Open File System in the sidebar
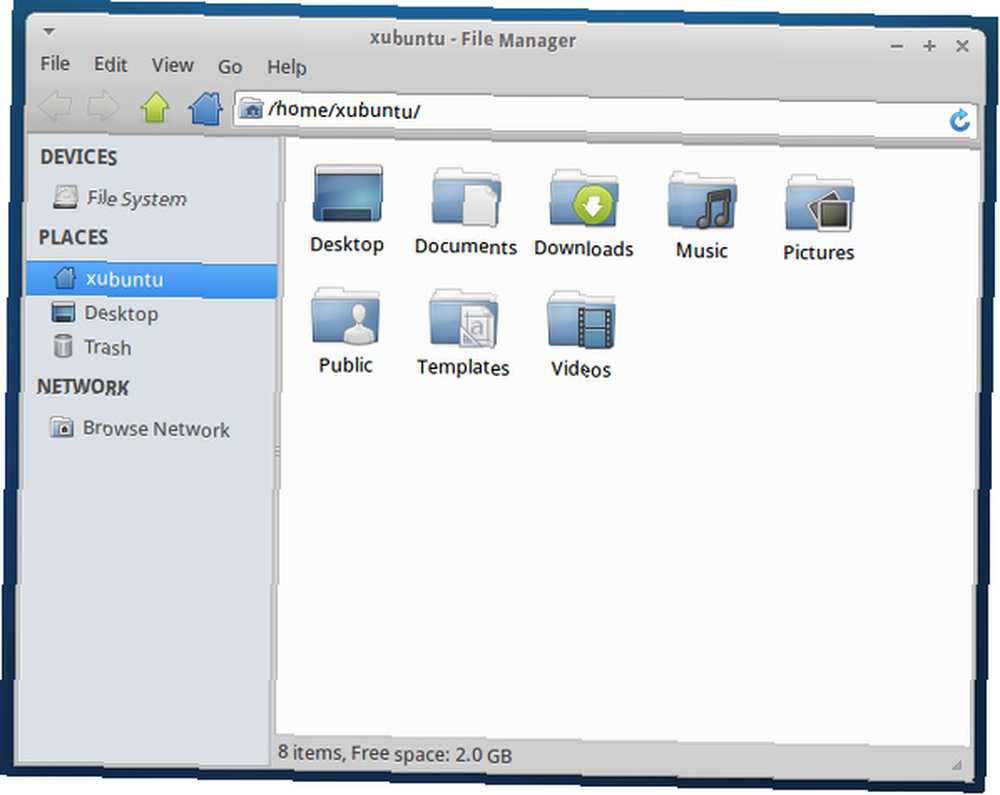The width and height of the screenshot is (1000, 795). [x=136, y=198]
